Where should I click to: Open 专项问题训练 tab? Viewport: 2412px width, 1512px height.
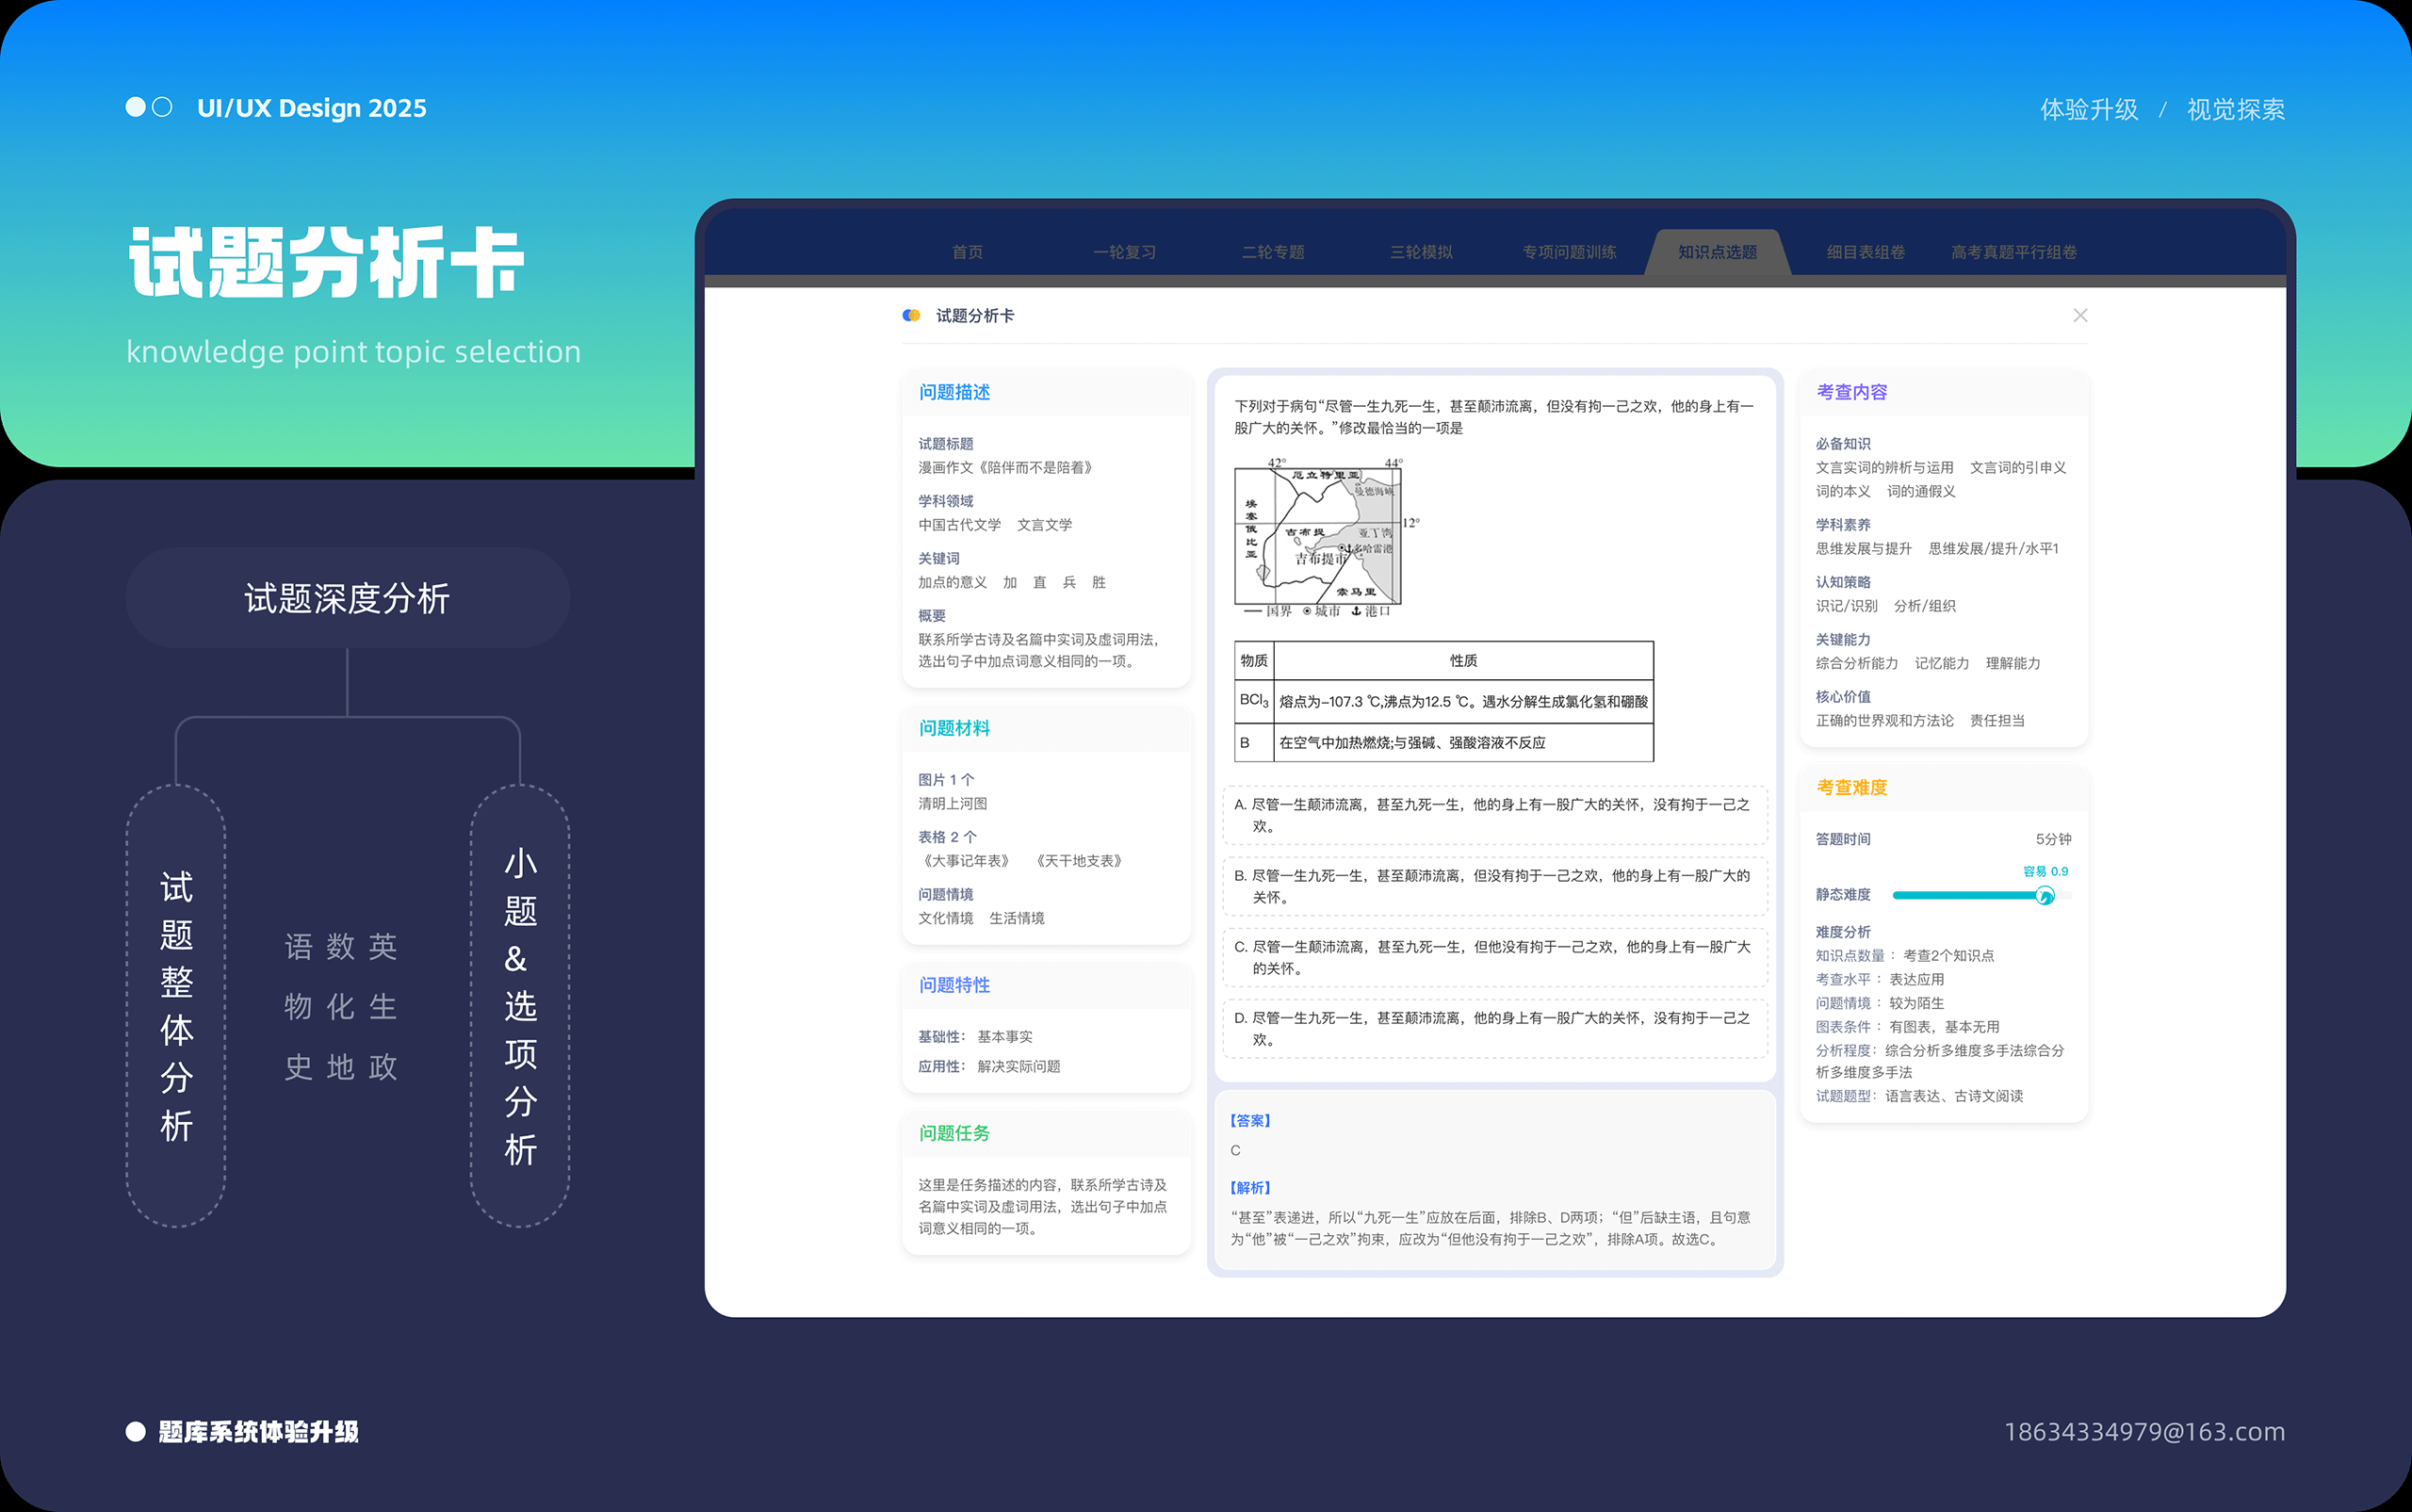(x=1569, y=252)
